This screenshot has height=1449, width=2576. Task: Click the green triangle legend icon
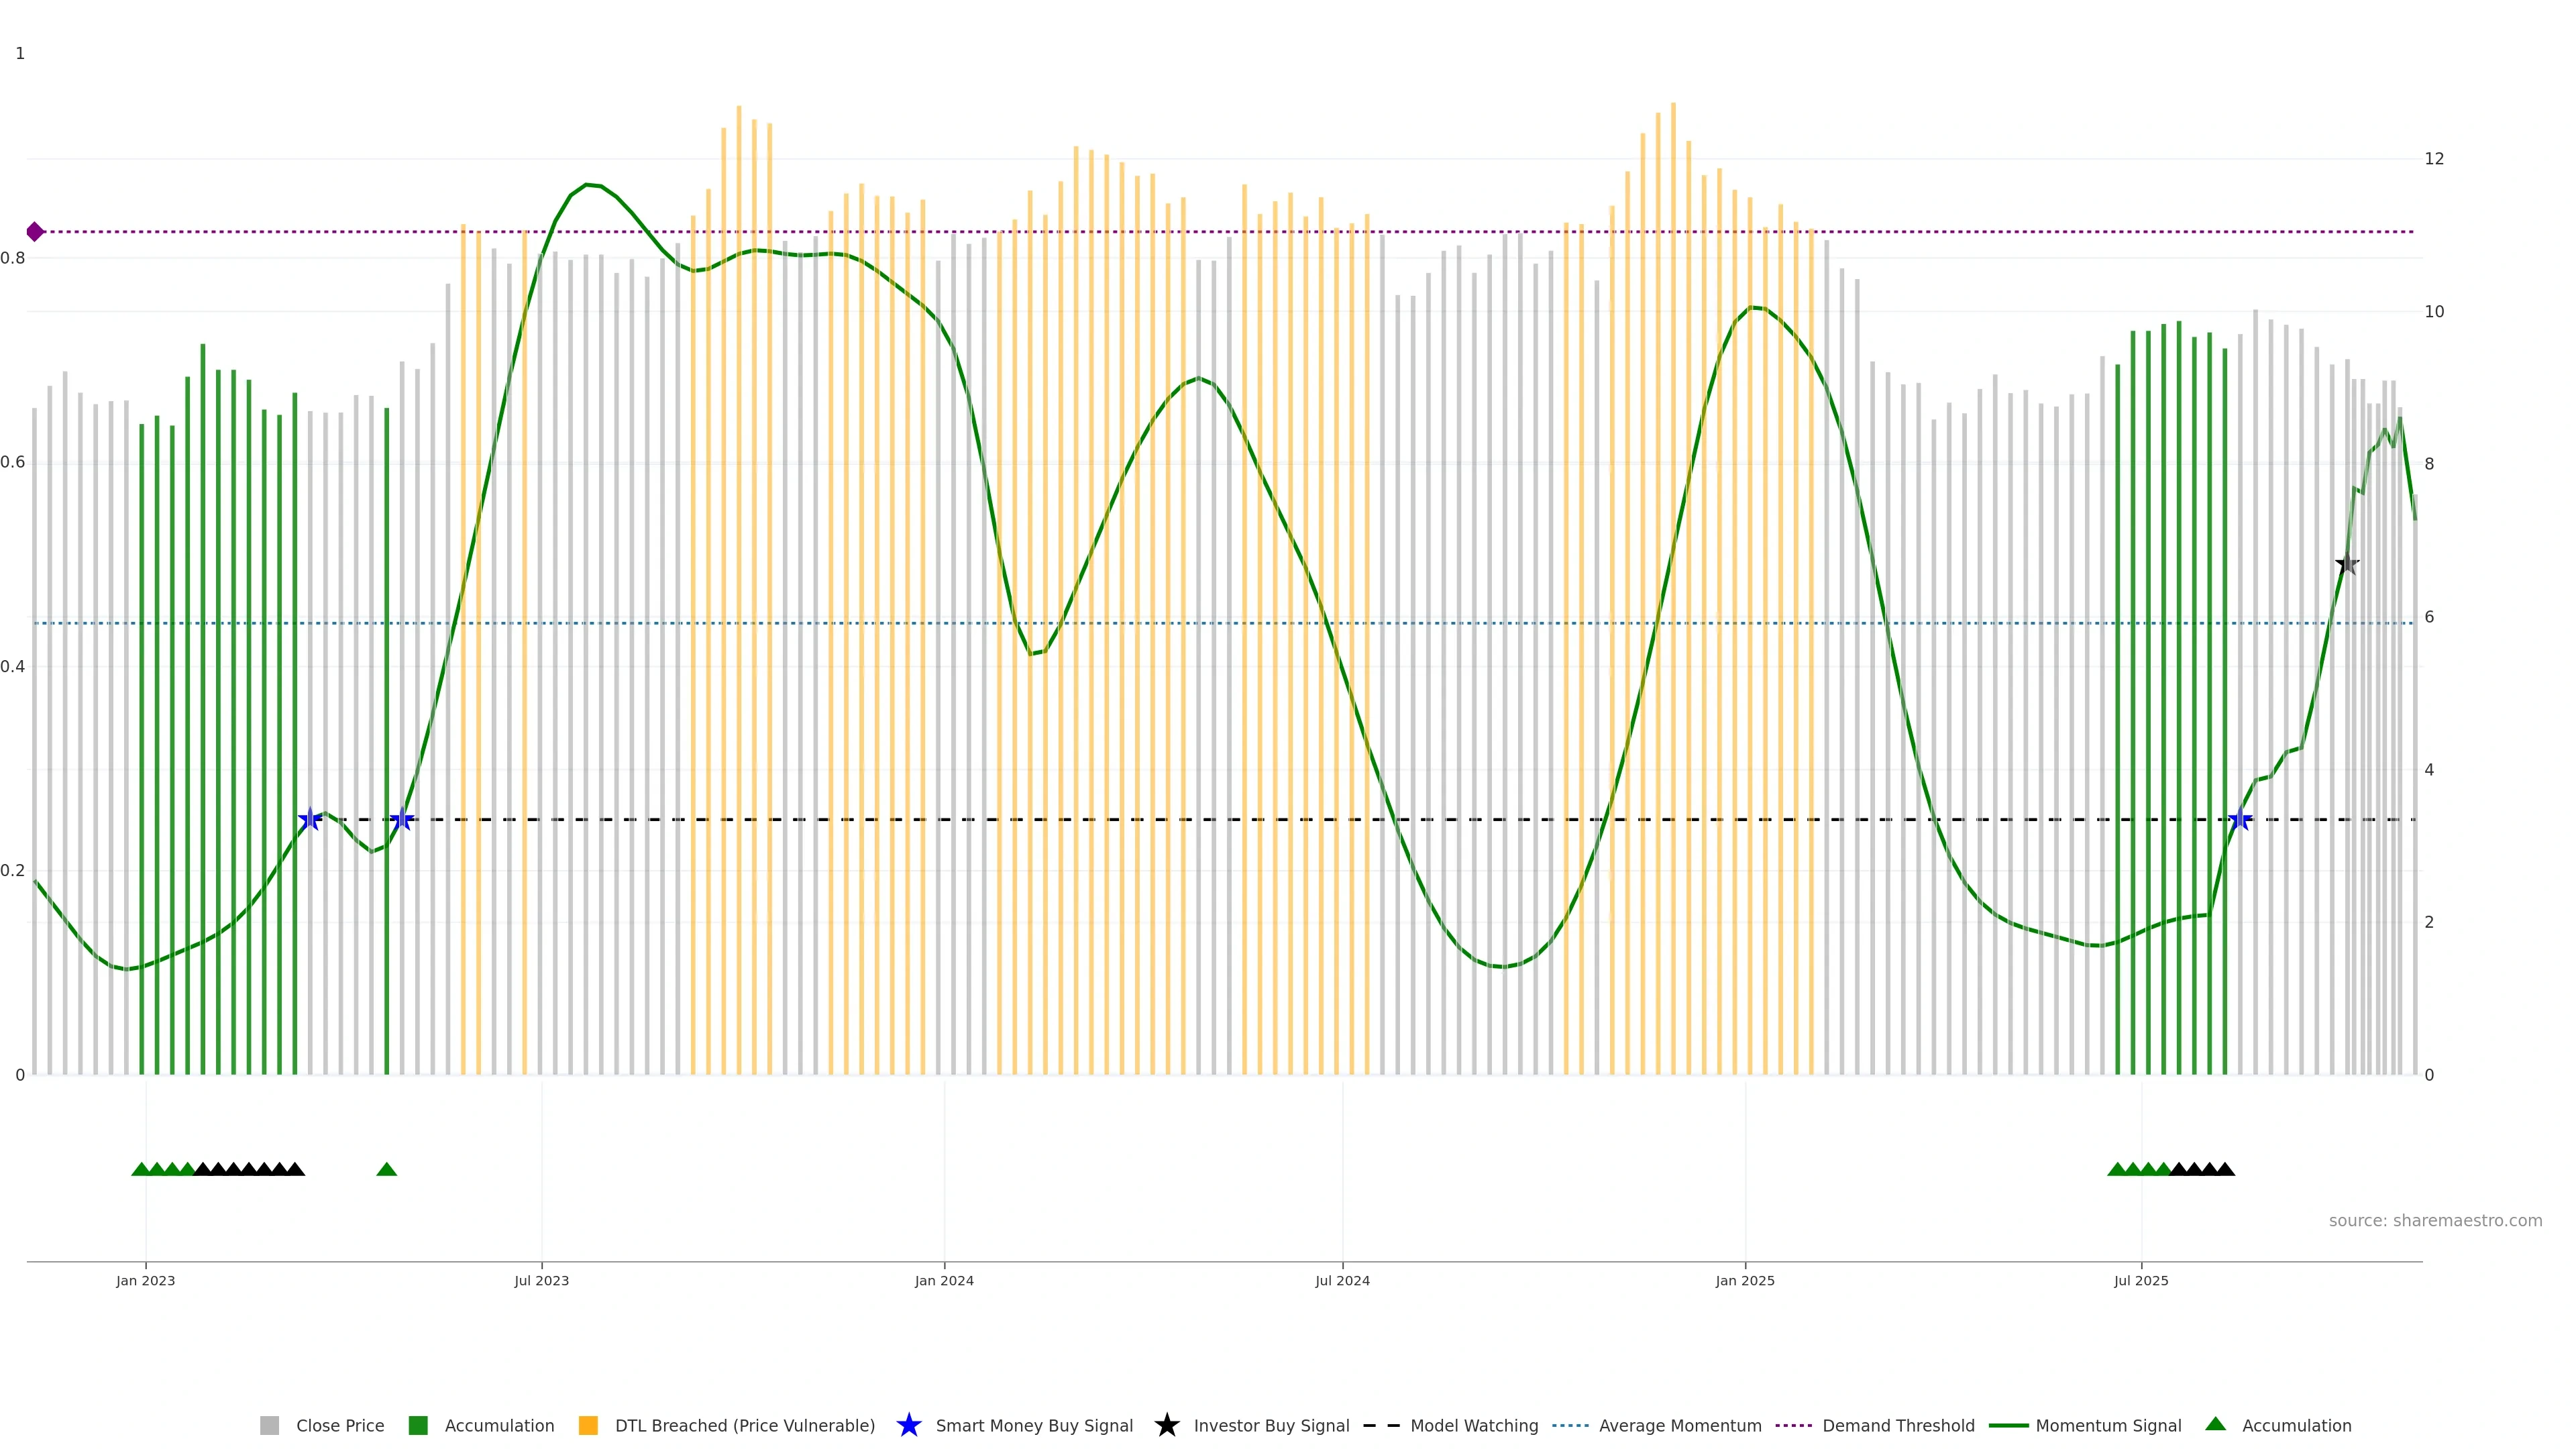(2215, 1424)
